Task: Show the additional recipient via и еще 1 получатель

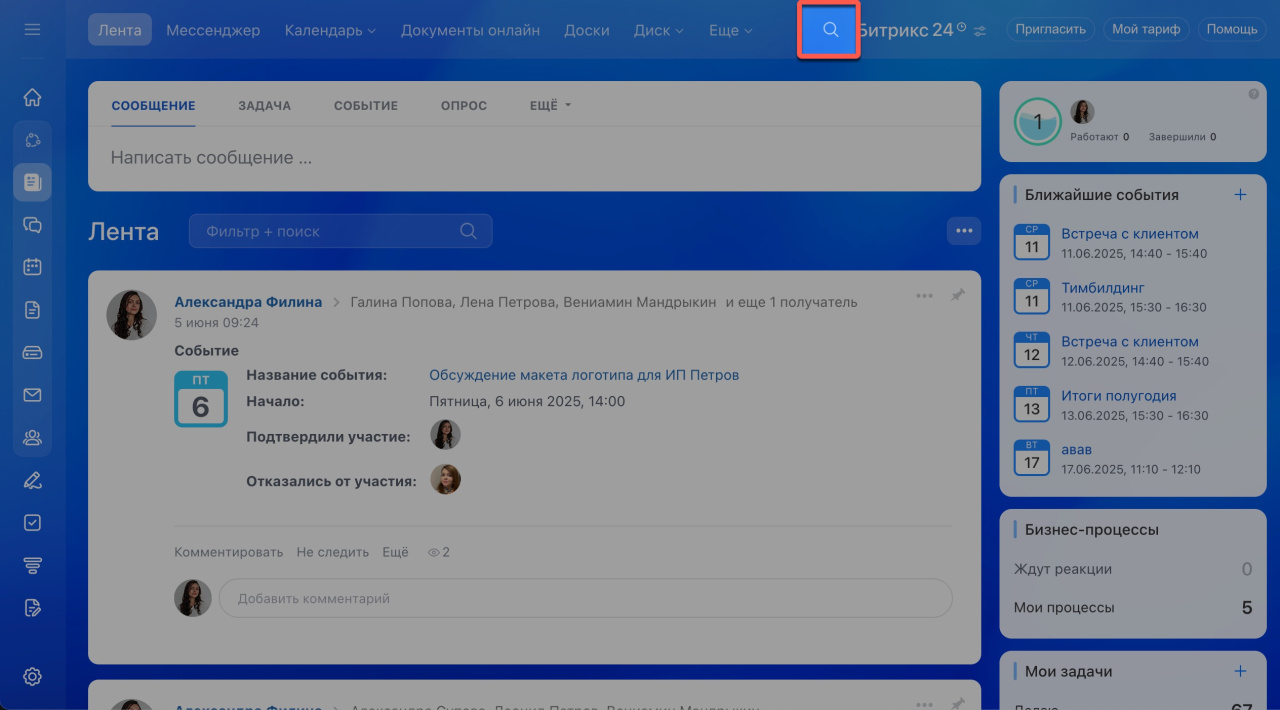Action: [x=792, y=302]
